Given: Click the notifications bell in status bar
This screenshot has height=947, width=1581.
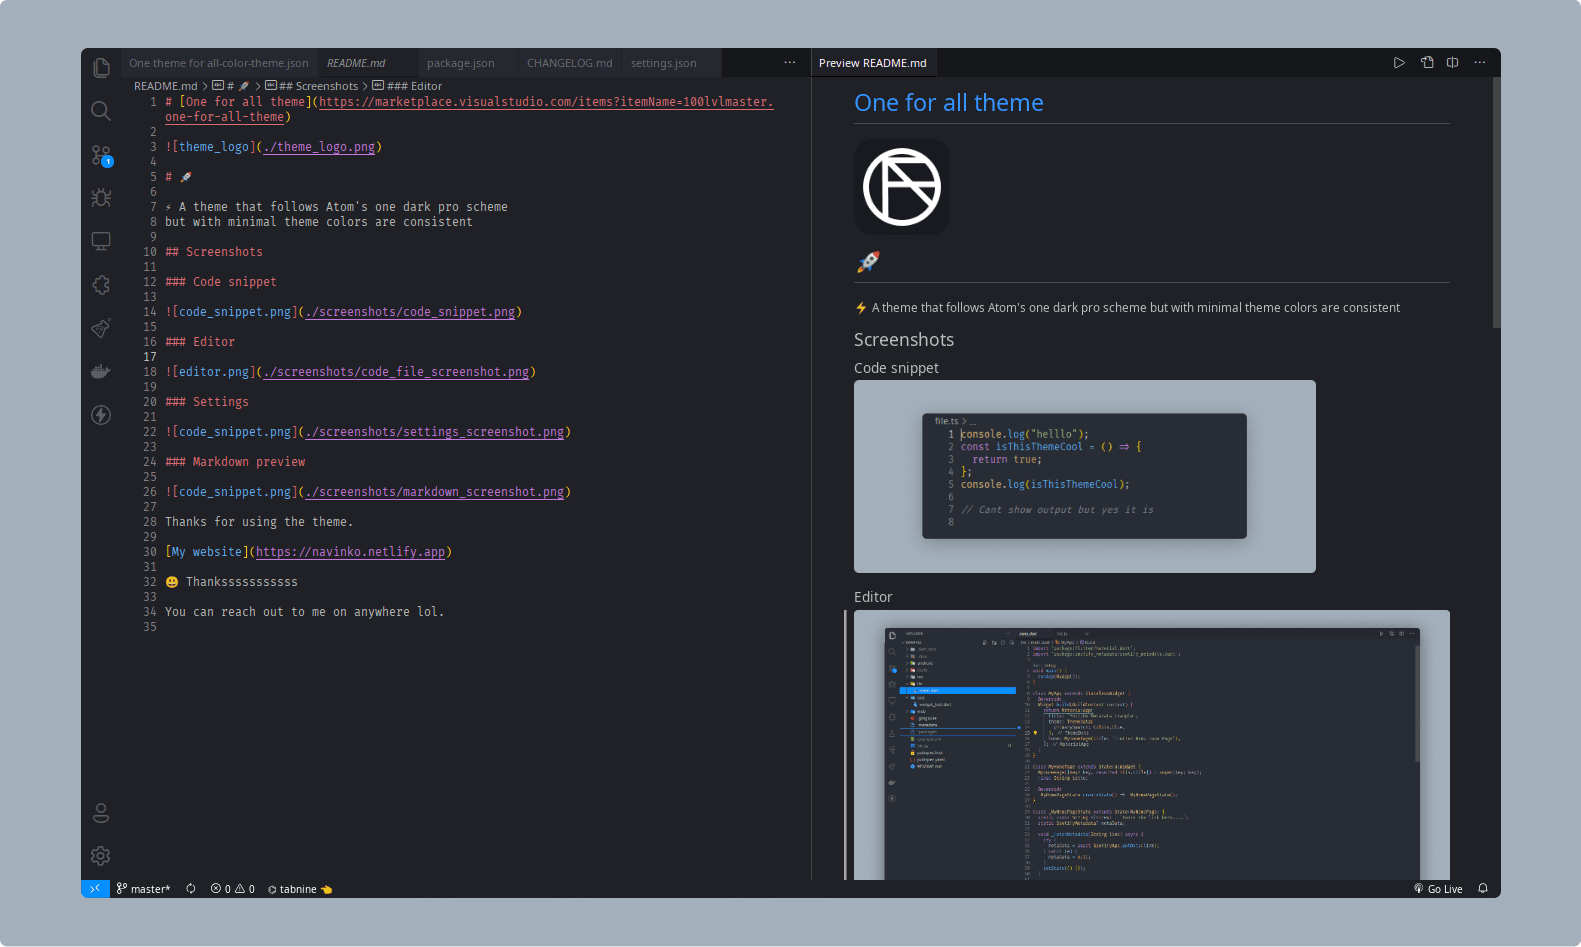Looking at the screenshot, I should [x=1483, y=889].
